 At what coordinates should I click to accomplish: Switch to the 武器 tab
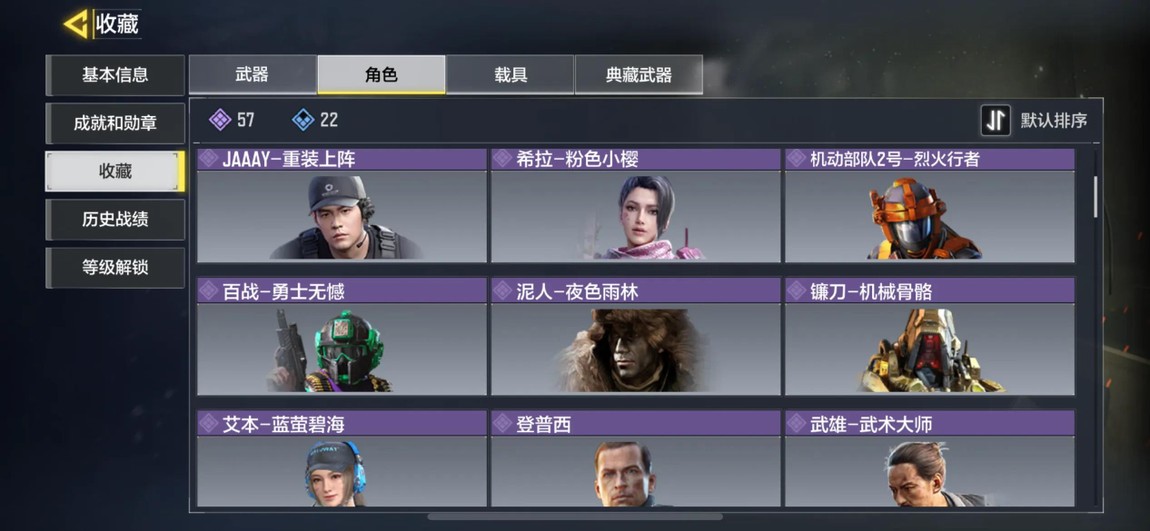pos(252,74)
